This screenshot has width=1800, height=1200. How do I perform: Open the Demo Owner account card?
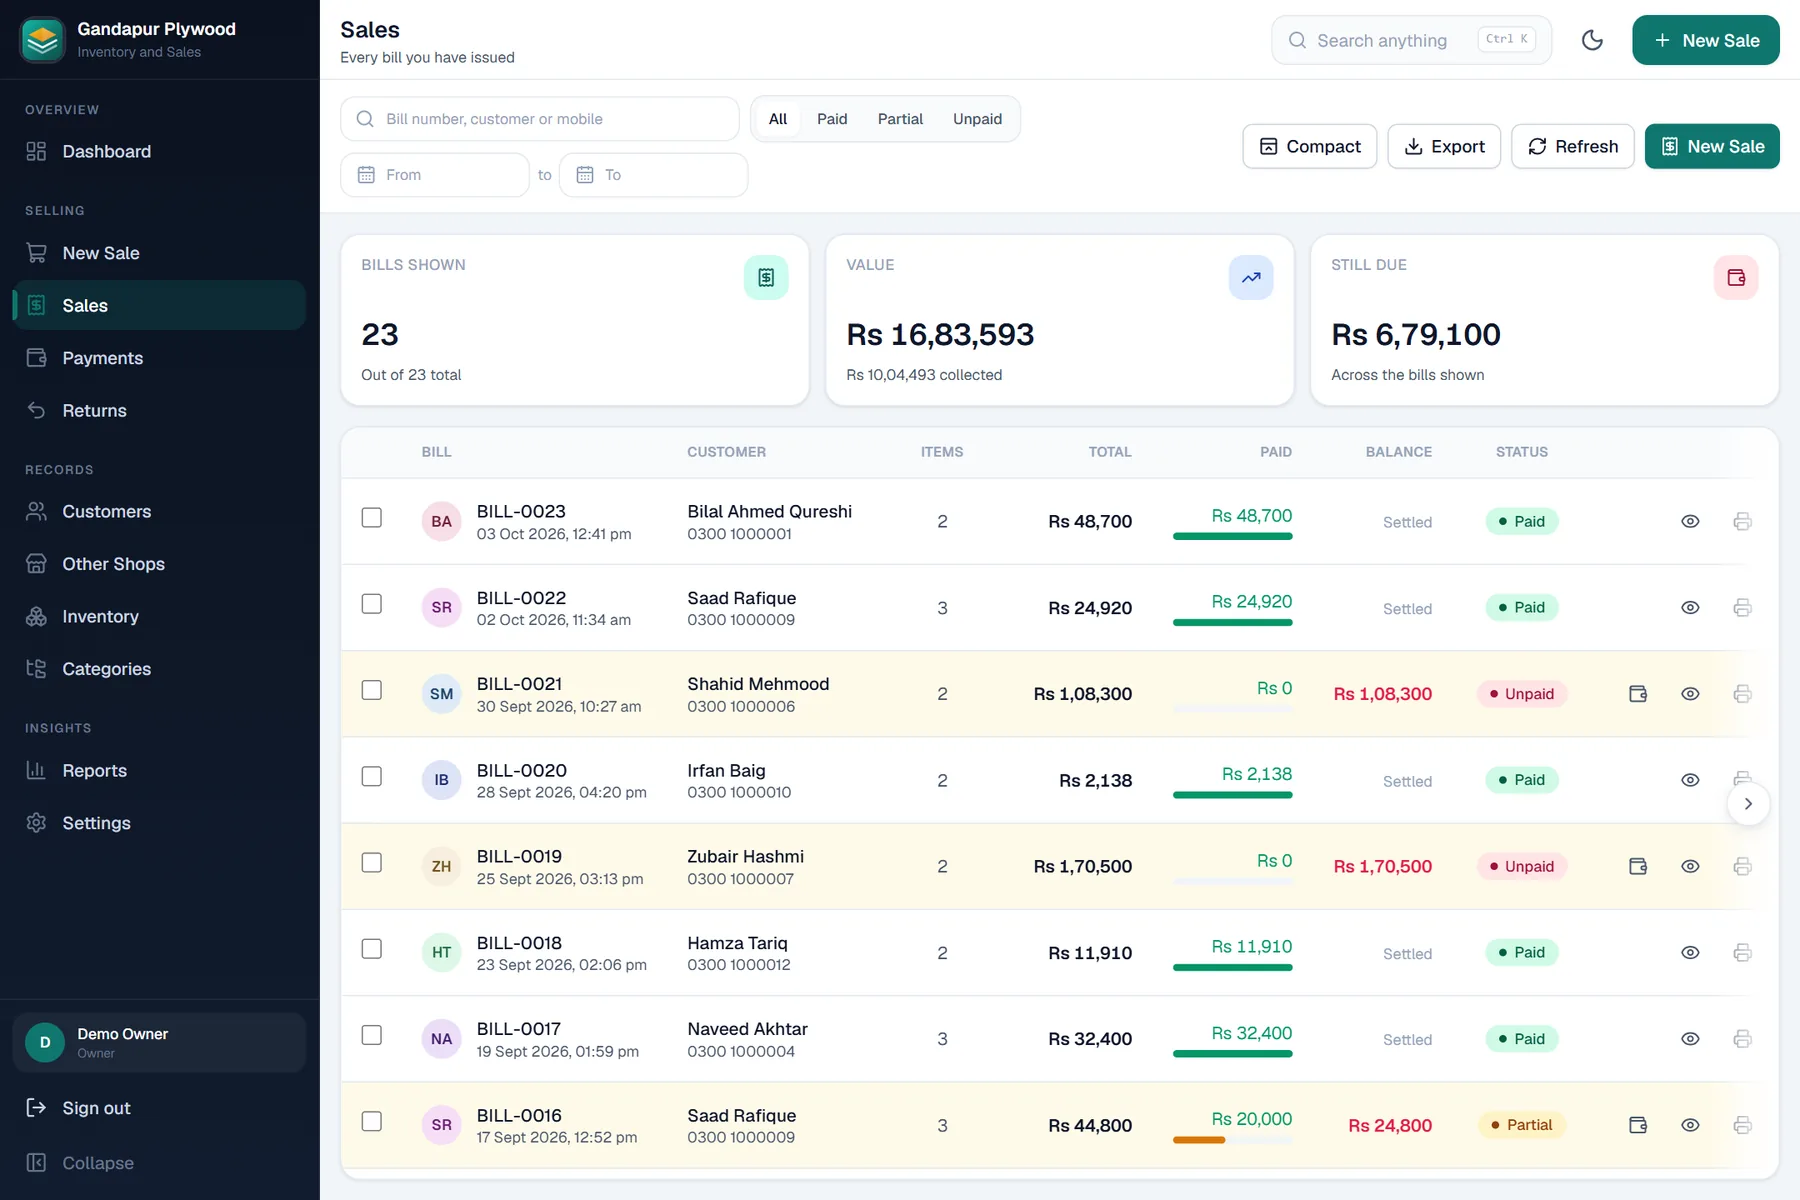159,1042
